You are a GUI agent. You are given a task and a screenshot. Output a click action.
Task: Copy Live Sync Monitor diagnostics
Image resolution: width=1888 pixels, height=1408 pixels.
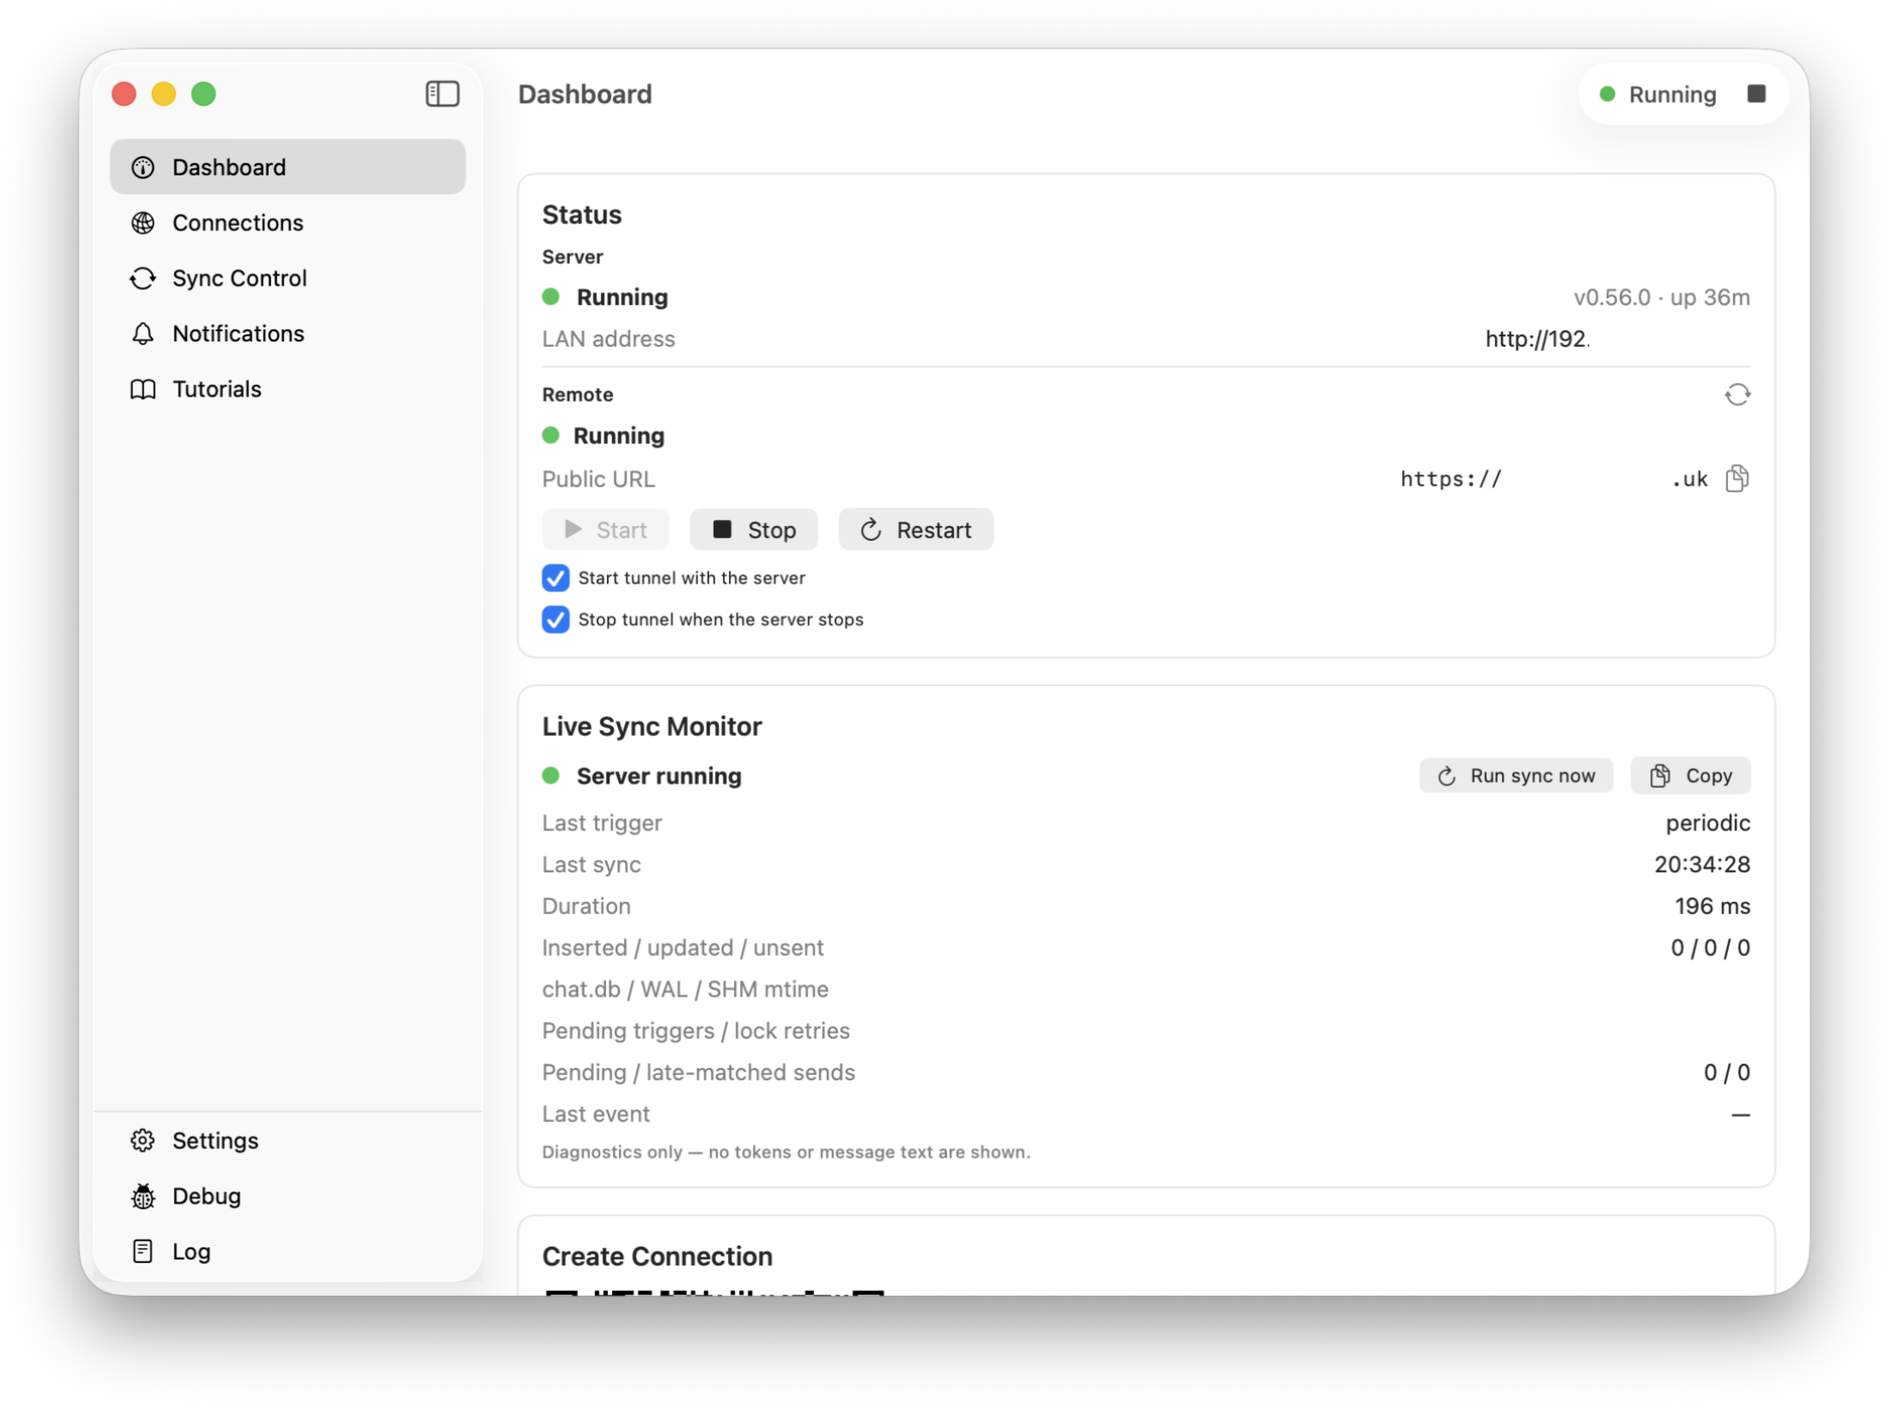pyautogui.click(x=1690, y=776)
